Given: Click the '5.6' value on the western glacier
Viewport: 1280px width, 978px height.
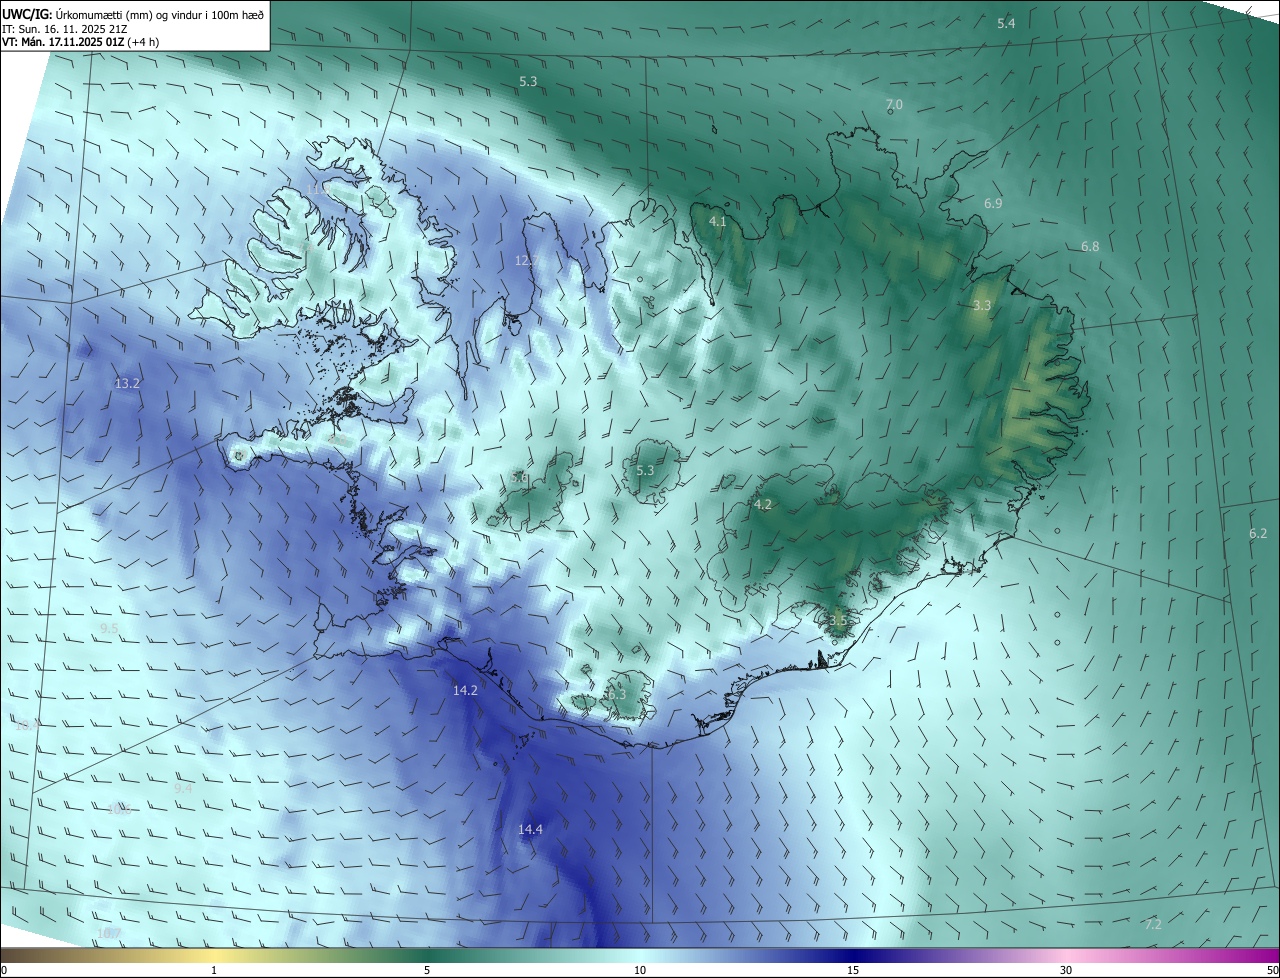Looking at the screenshot, I should [519, 478].
